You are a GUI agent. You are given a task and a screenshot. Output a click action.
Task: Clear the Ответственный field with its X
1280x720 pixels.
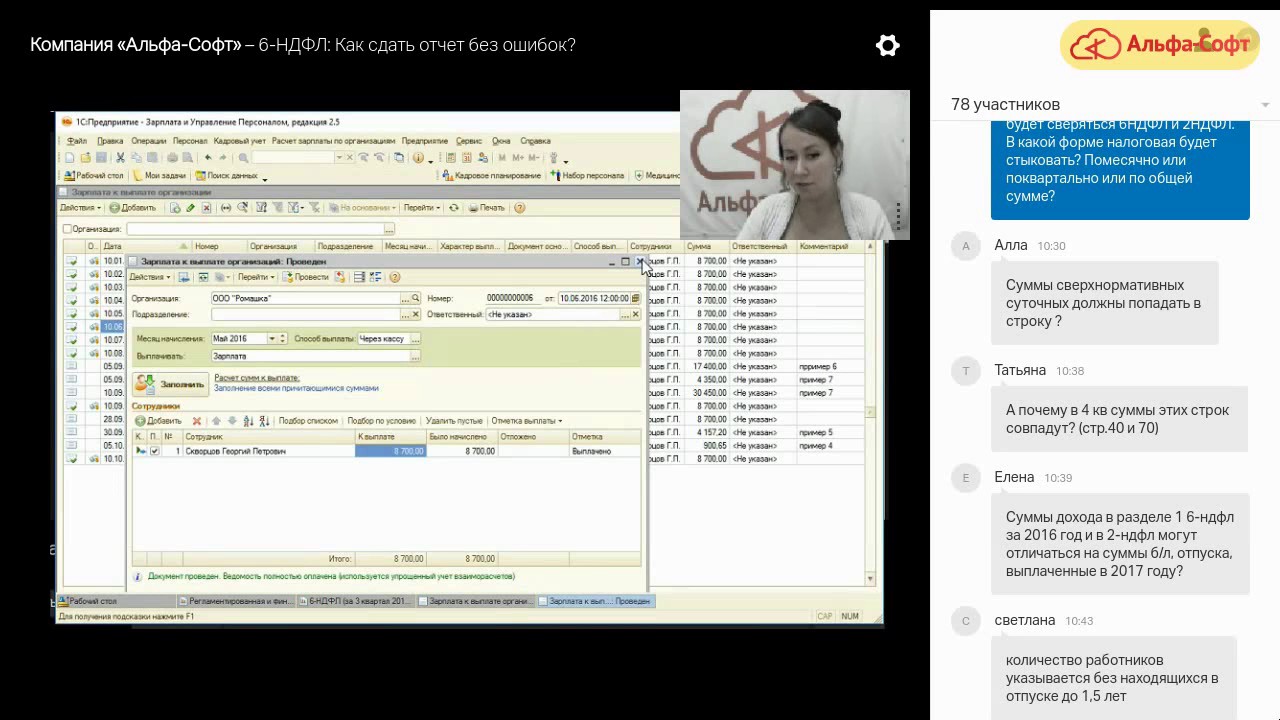(x=636, y=314)
